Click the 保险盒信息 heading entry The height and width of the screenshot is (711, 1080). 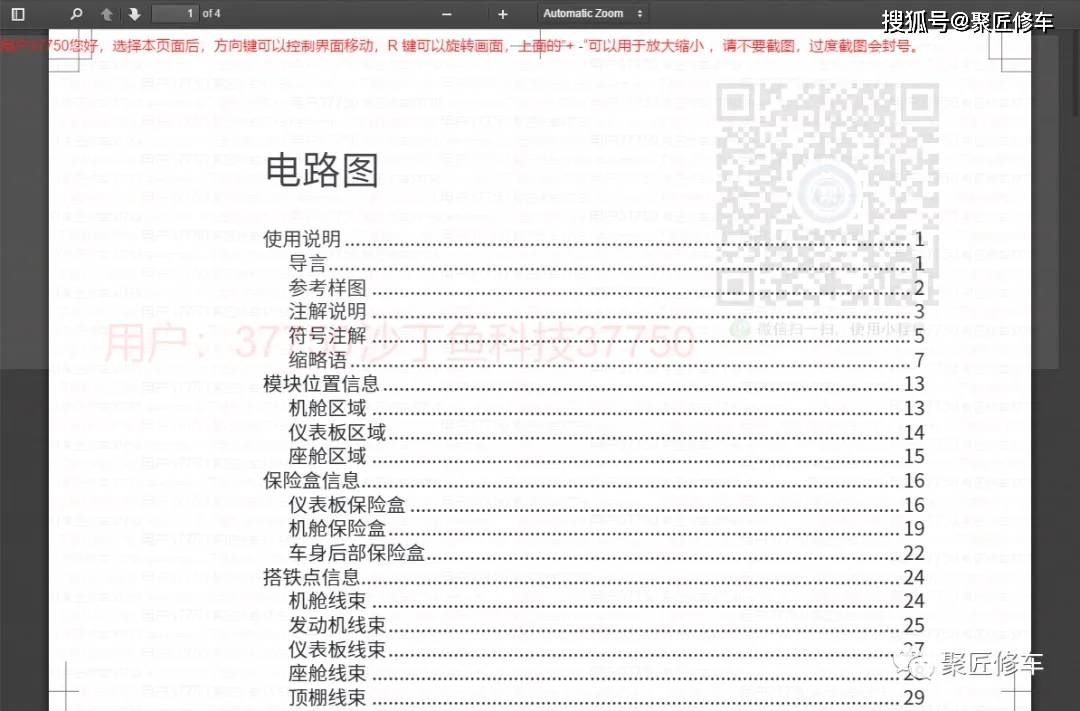point(594,480)
